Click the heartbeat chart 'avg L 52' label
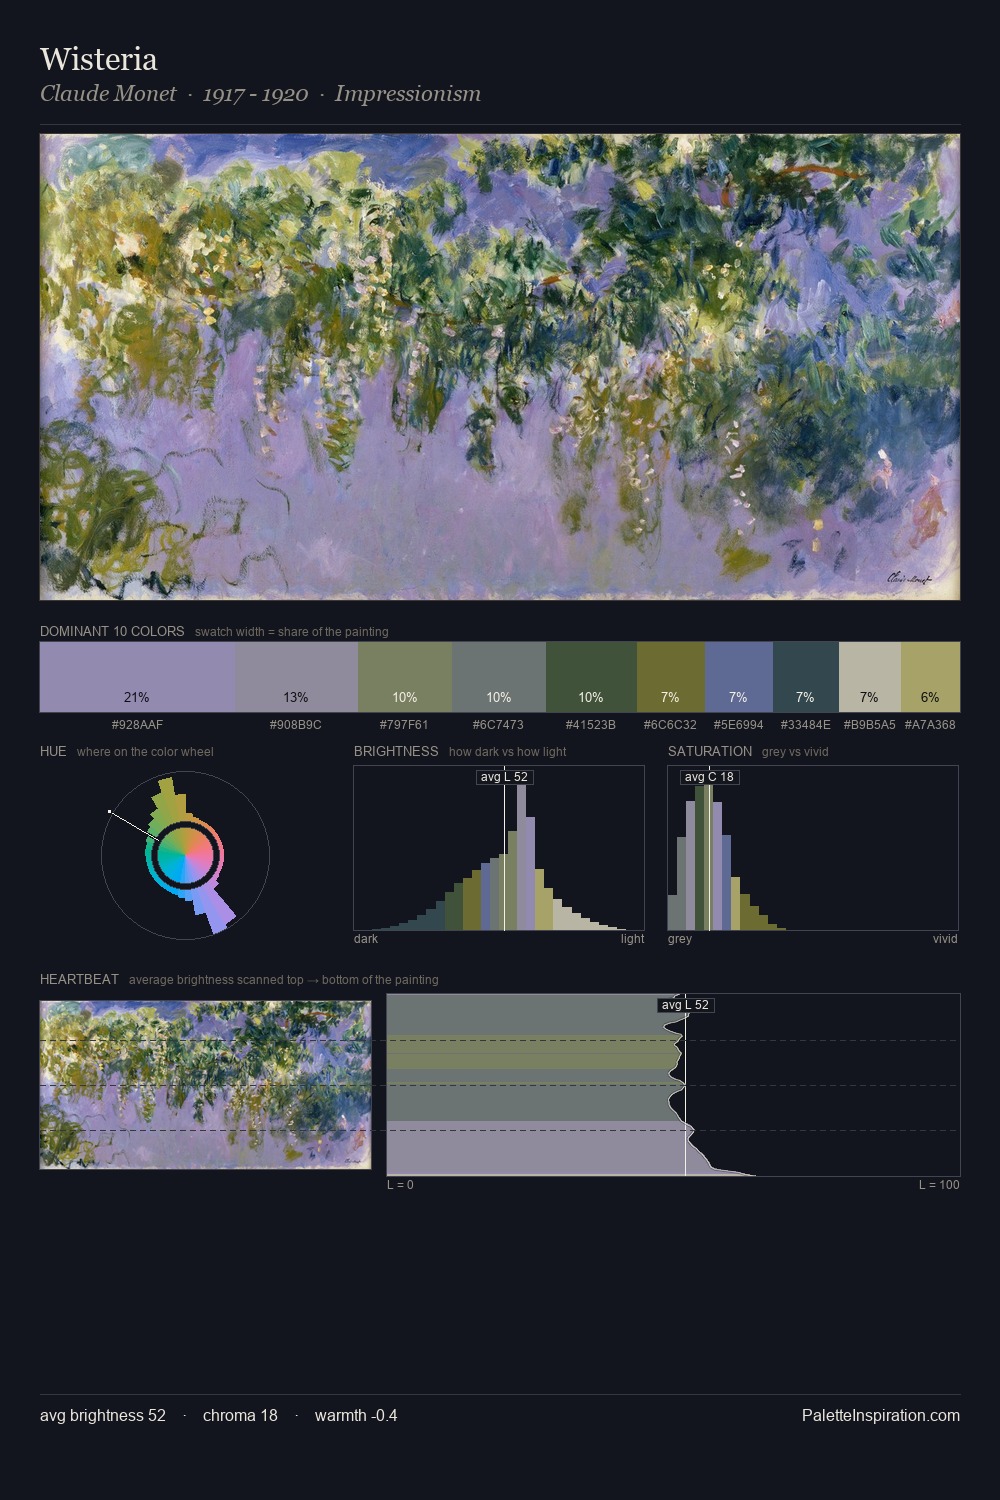Image resolution: width=1000 pixels, height=1500 pixels. pos(685,1005)
